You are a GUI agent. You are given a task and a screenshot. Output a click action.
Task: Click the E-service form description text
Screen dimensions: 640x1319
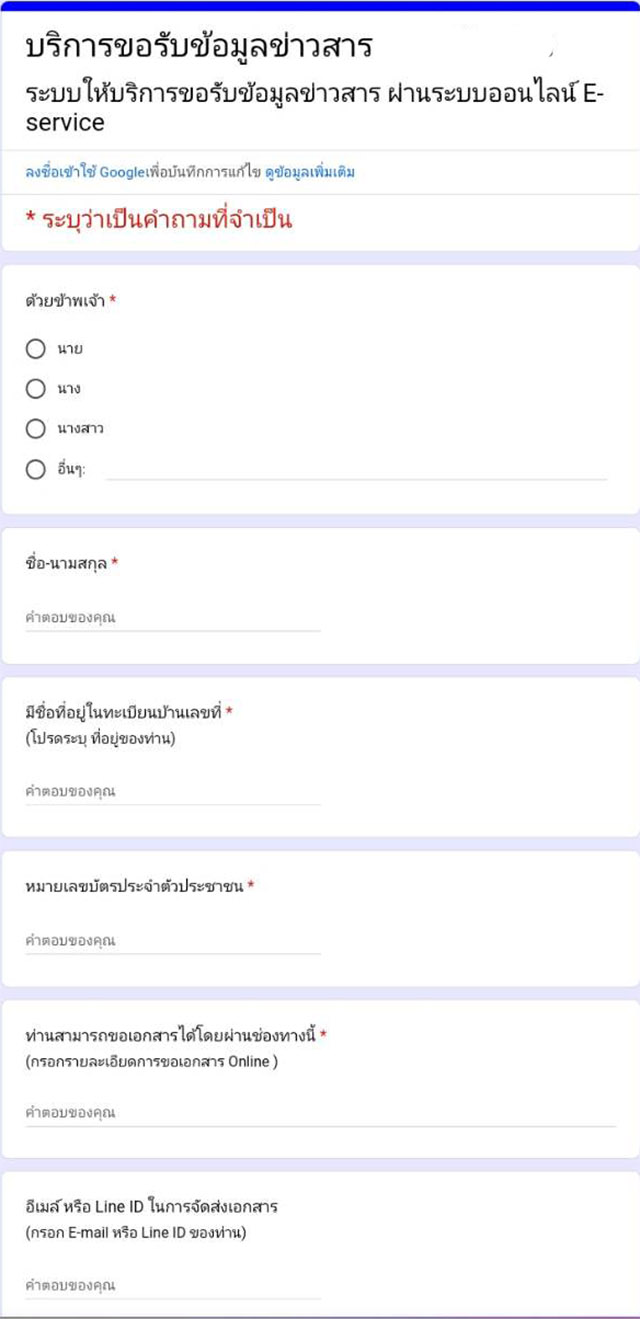[315, 107]
